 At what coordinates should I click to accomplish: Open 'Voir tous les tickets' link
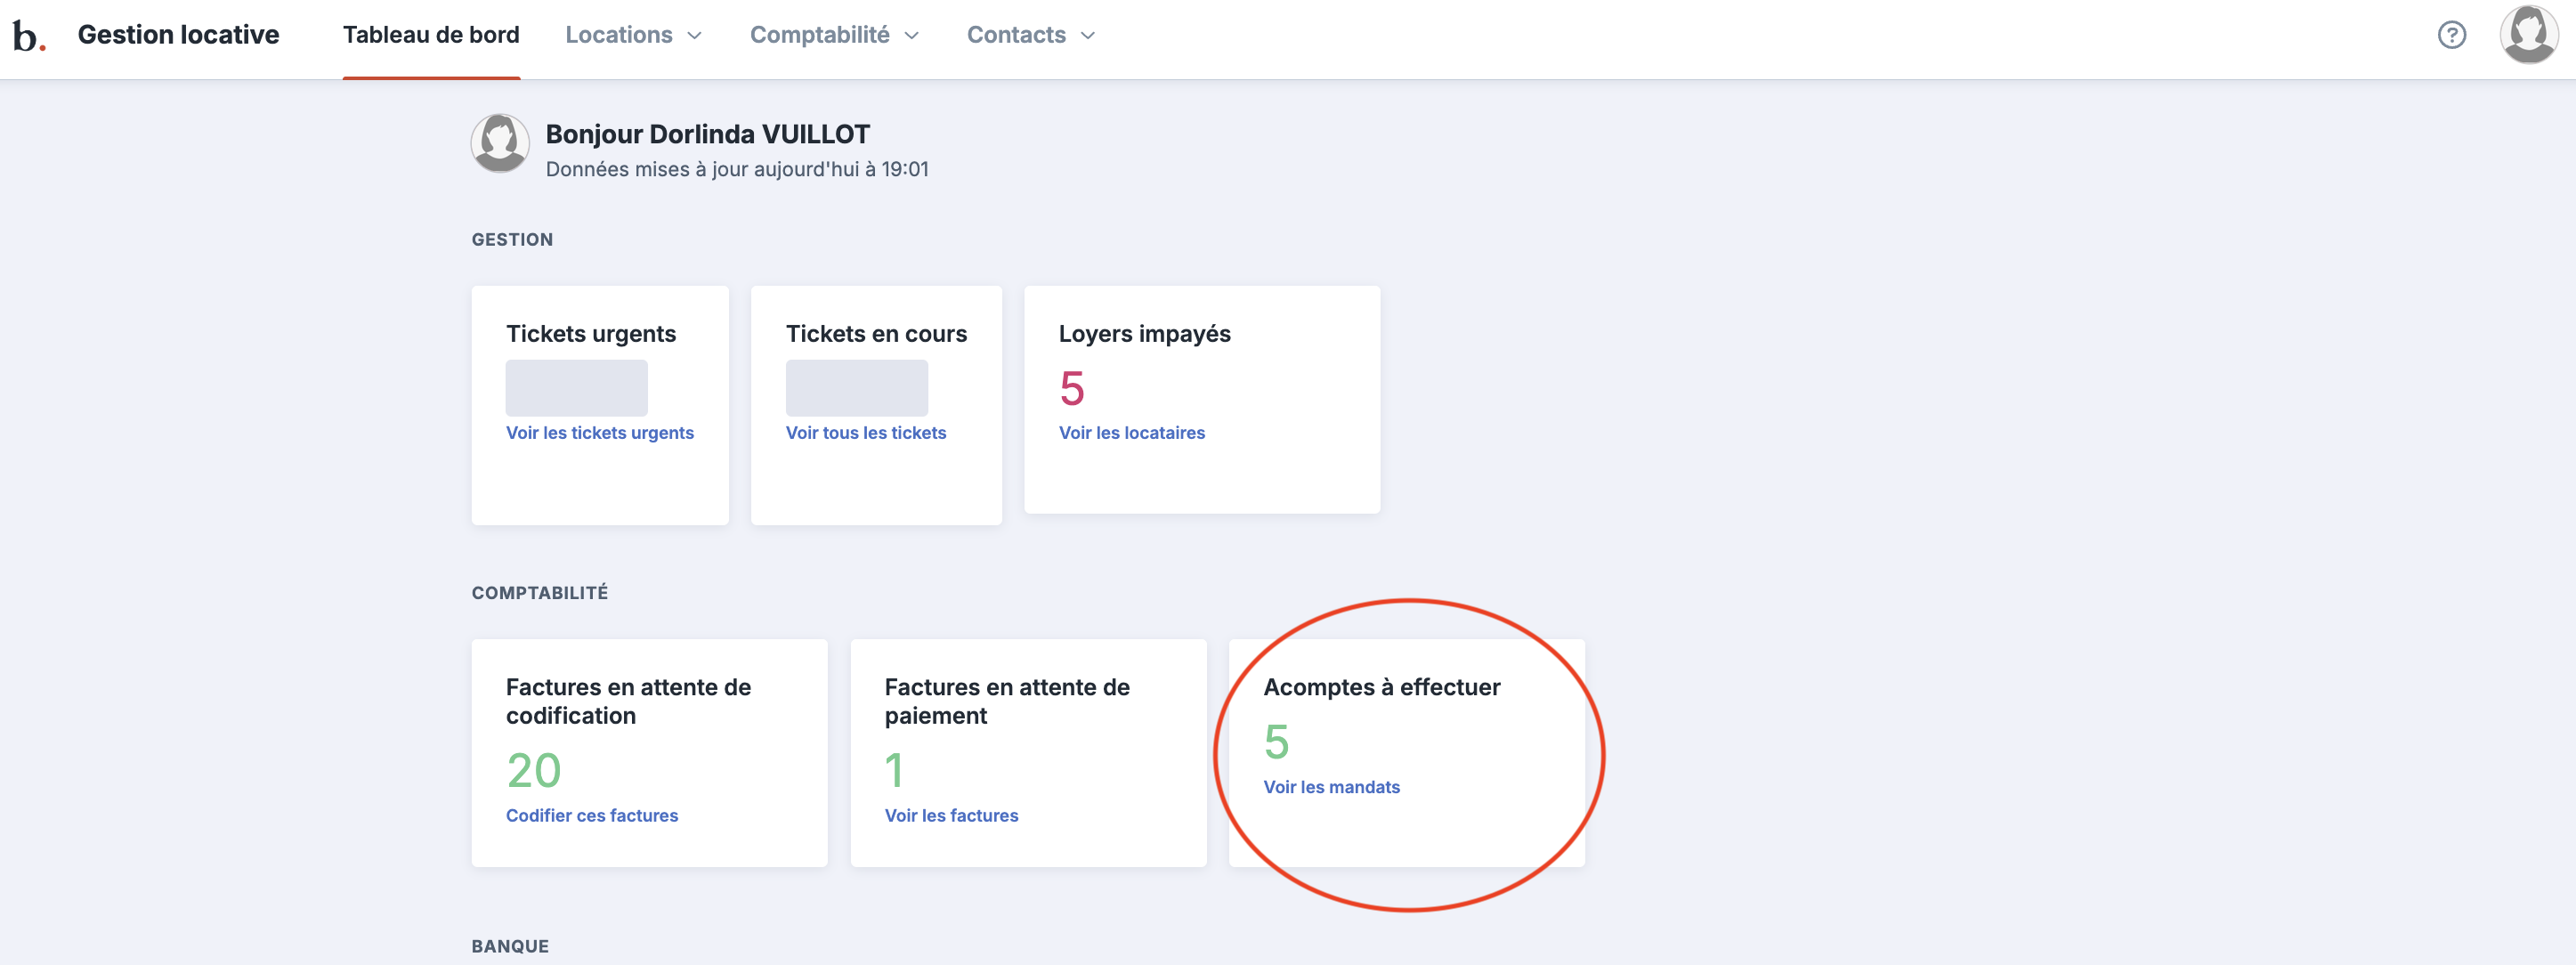point(865,433)
